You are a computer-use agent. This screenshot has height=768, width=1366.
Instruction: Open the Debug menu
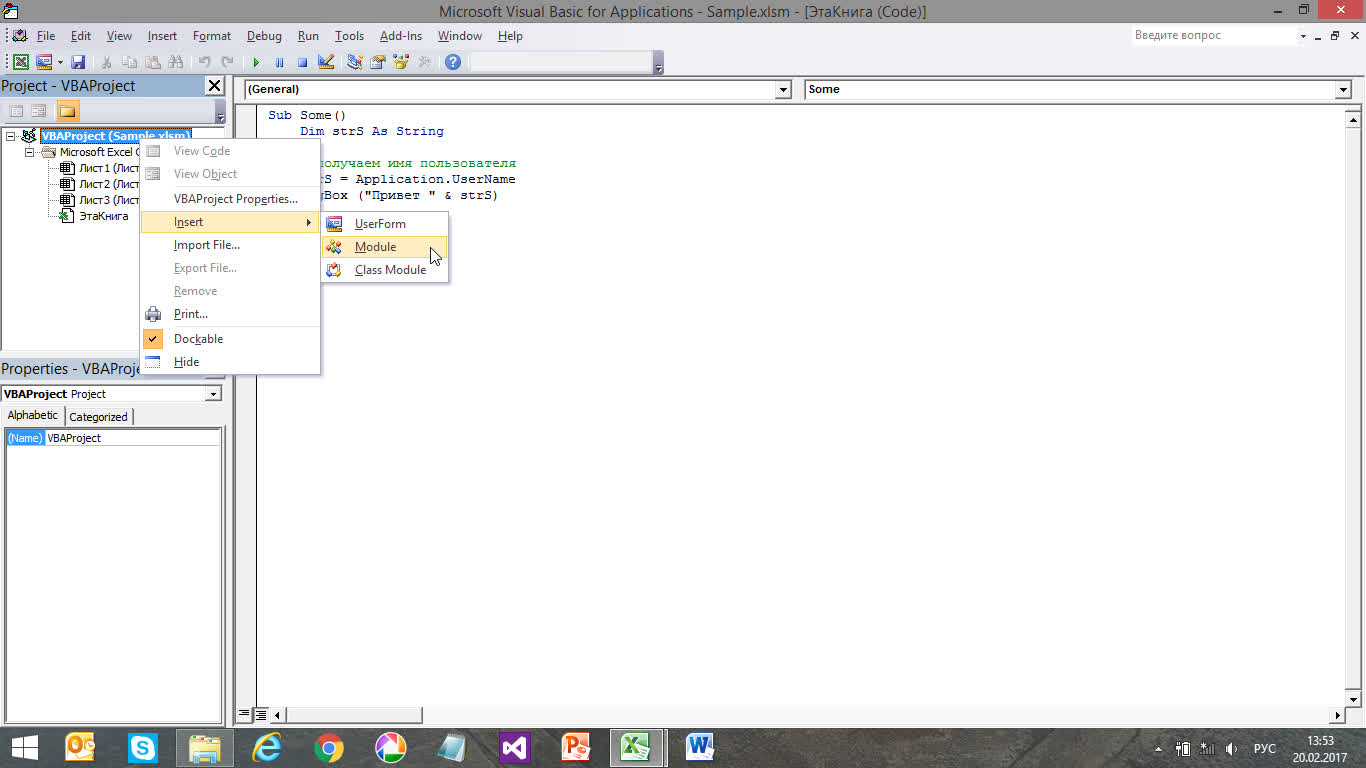pos(264,36)
